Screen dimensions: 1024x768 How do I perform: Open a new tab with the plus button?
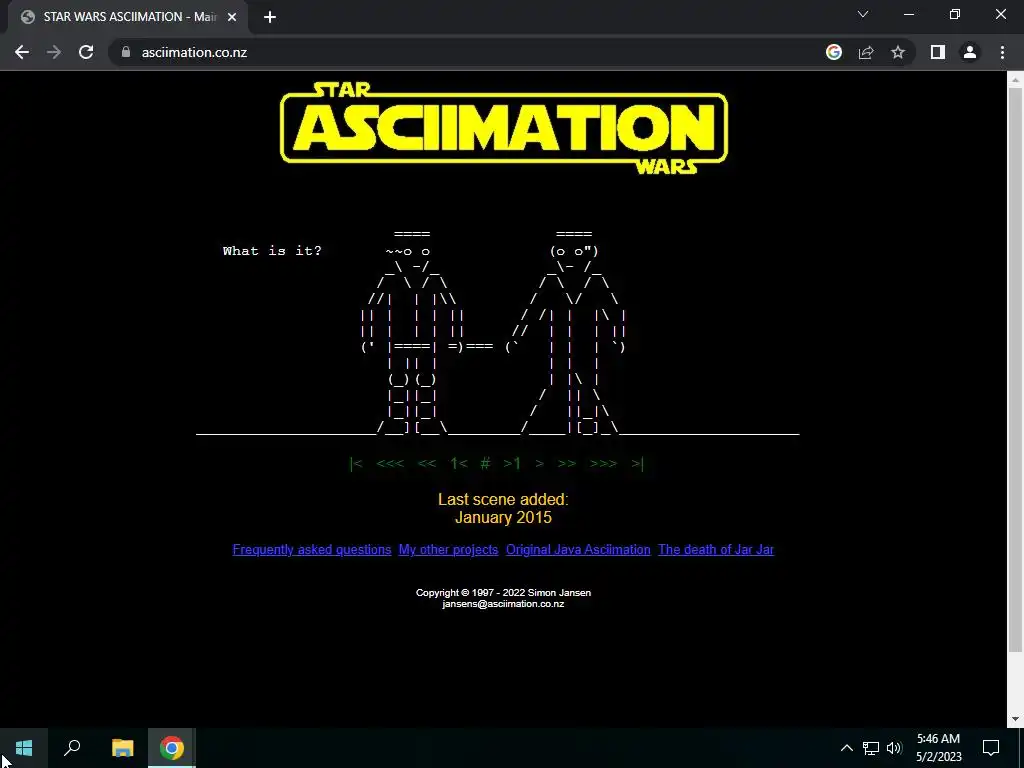[x=270, y=17]
